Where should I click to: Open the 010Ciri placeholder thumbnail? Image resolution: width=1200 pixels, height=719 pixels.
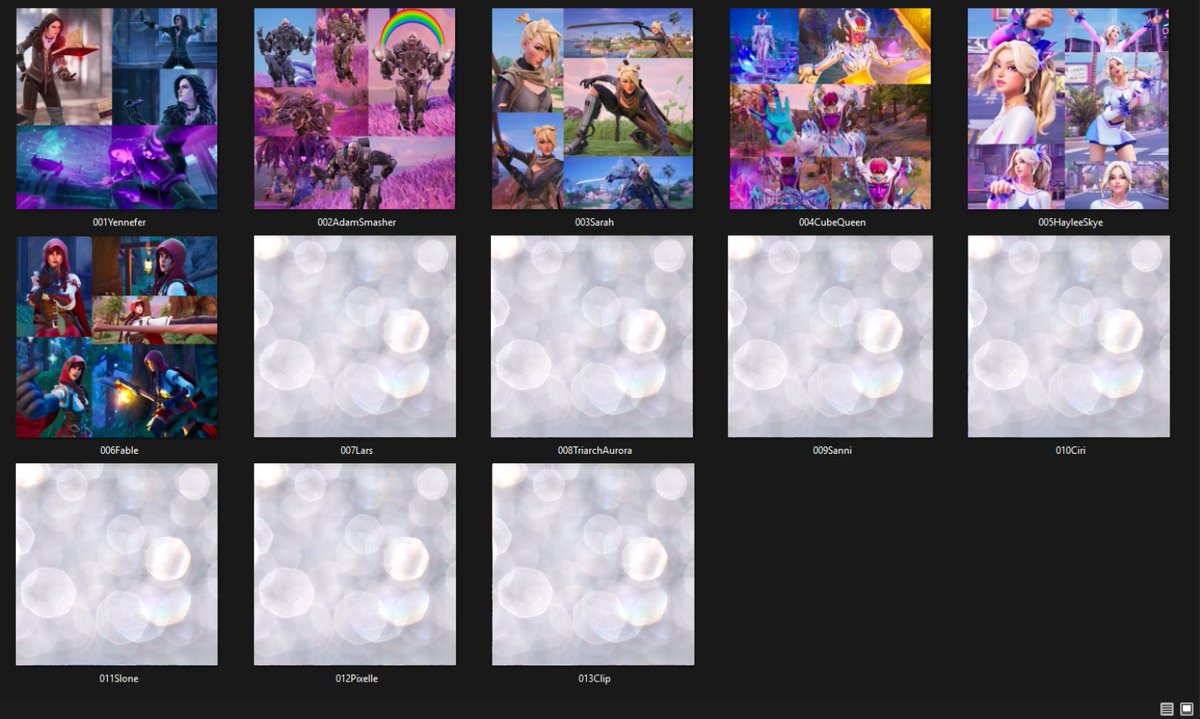click(x=1069, y=337)
